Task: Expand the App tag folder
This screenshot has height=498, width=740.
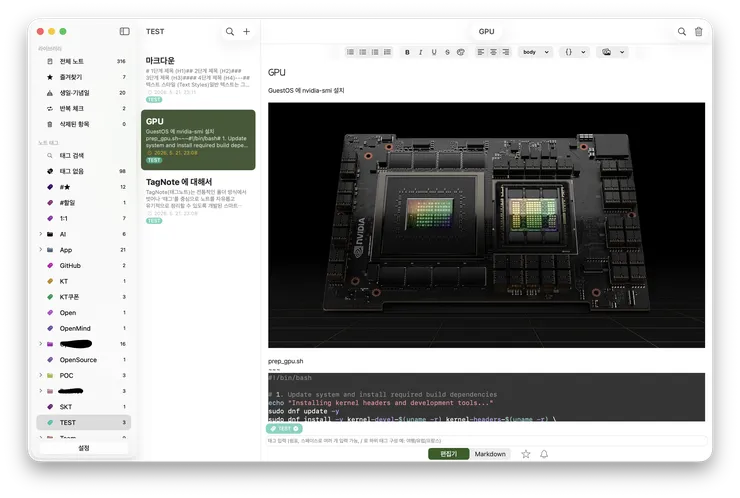Action: 41,250
